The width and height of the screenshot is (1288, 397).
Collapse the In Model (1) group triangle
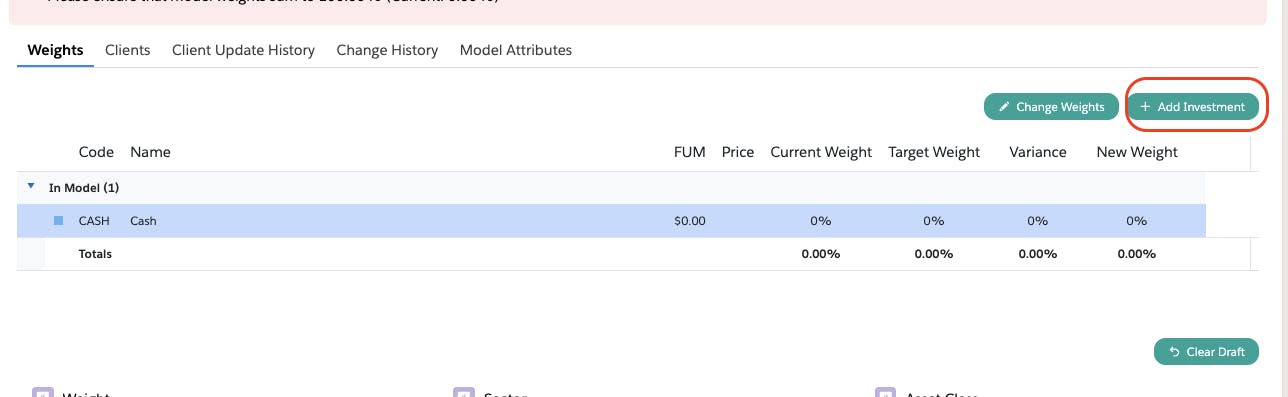point(31,186)
